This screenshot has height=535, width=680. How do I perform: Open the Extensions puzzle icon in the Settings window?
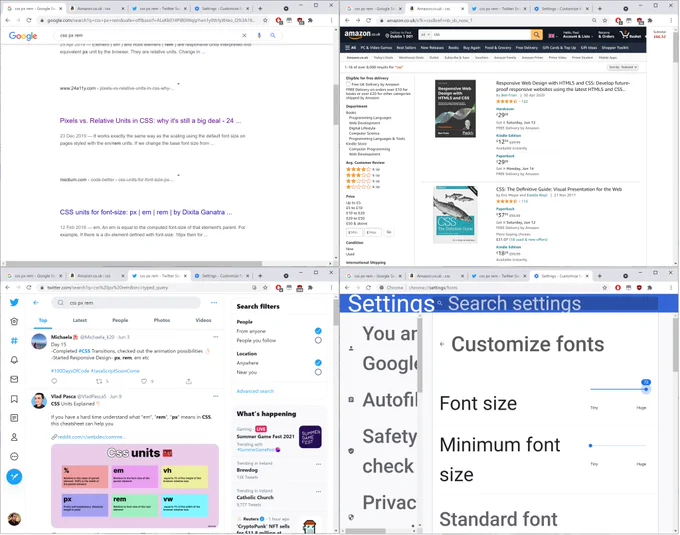click(x=650, y=287)
